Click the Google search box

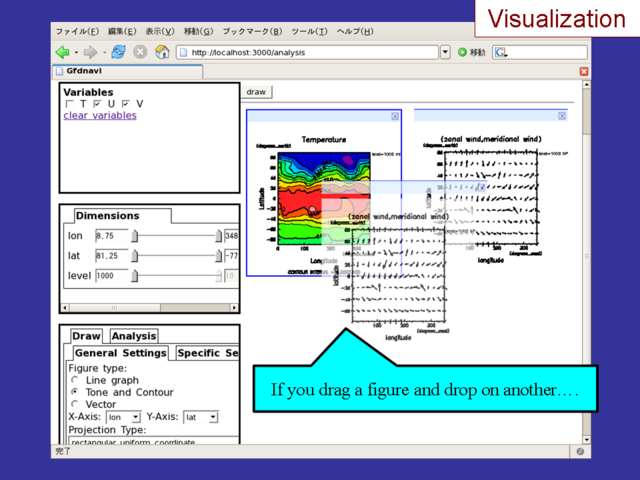(540, 52)
